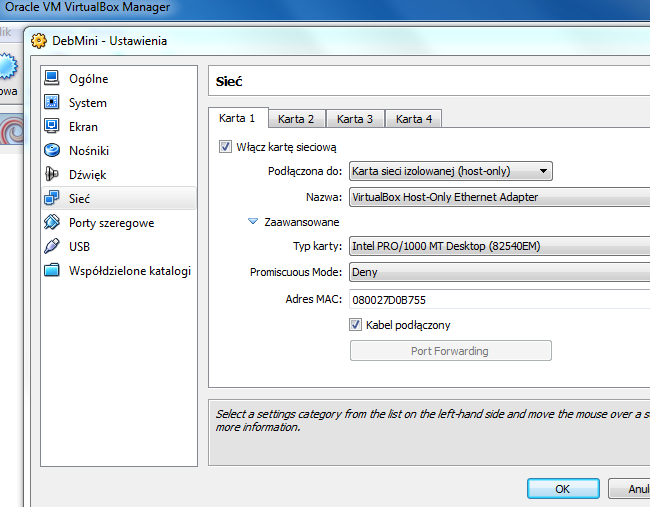The width and height of the screenshot is (650, 507).
Task: Click the Współdzielone katalogi folder icon
Action: pos(52,270)
